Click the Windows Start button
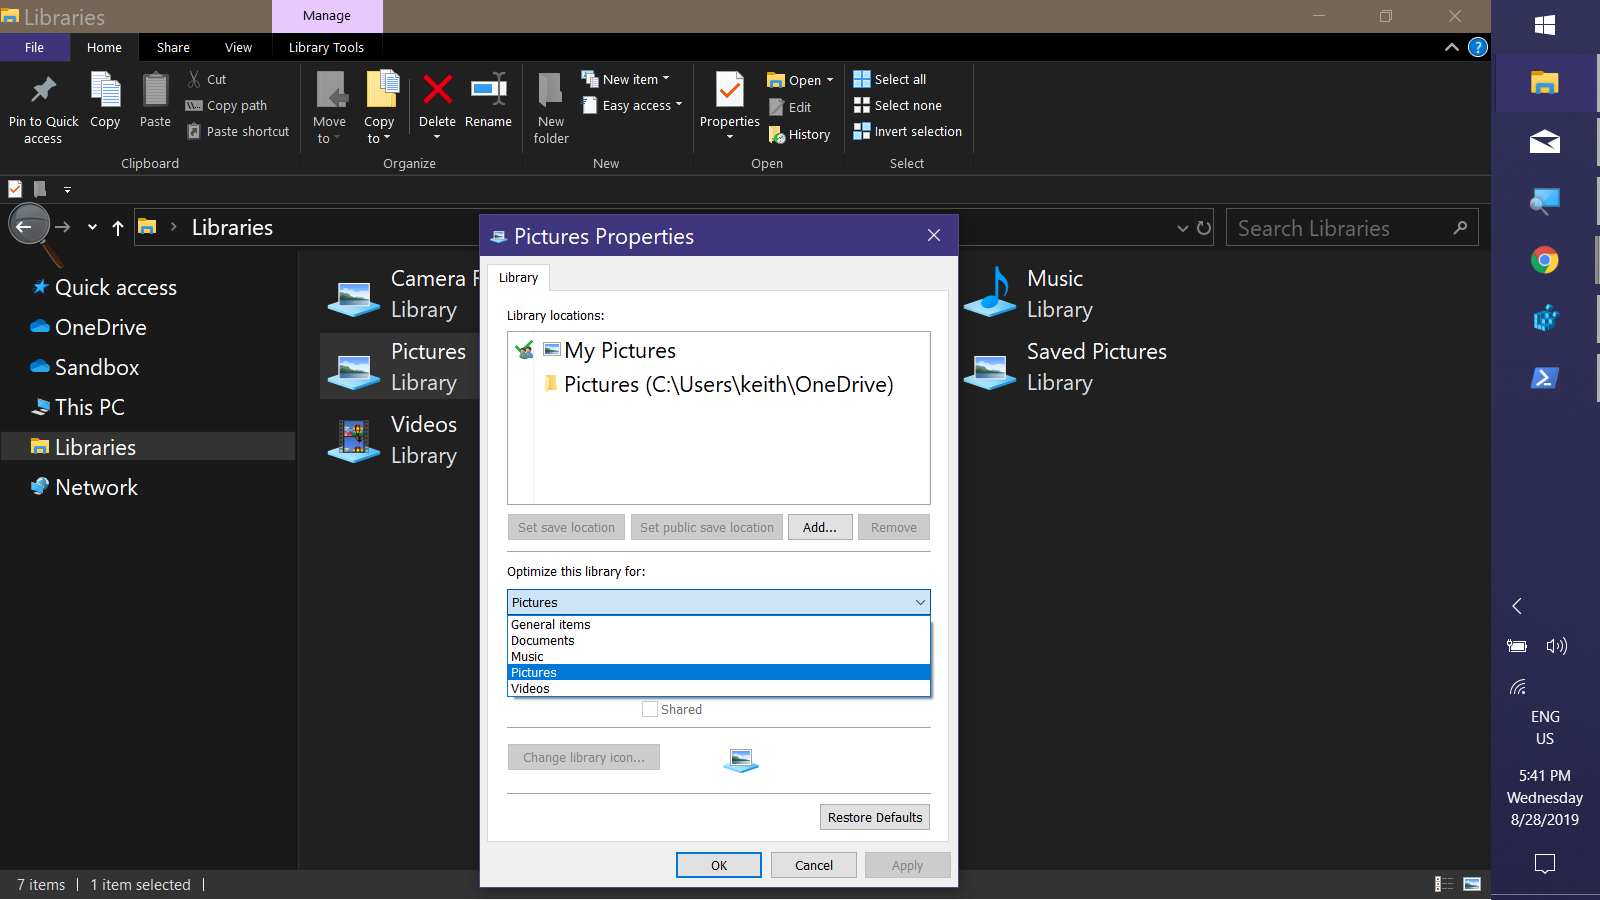Image resolution: width=1600 pixels, height=900 pixels. coord(1545,25)
